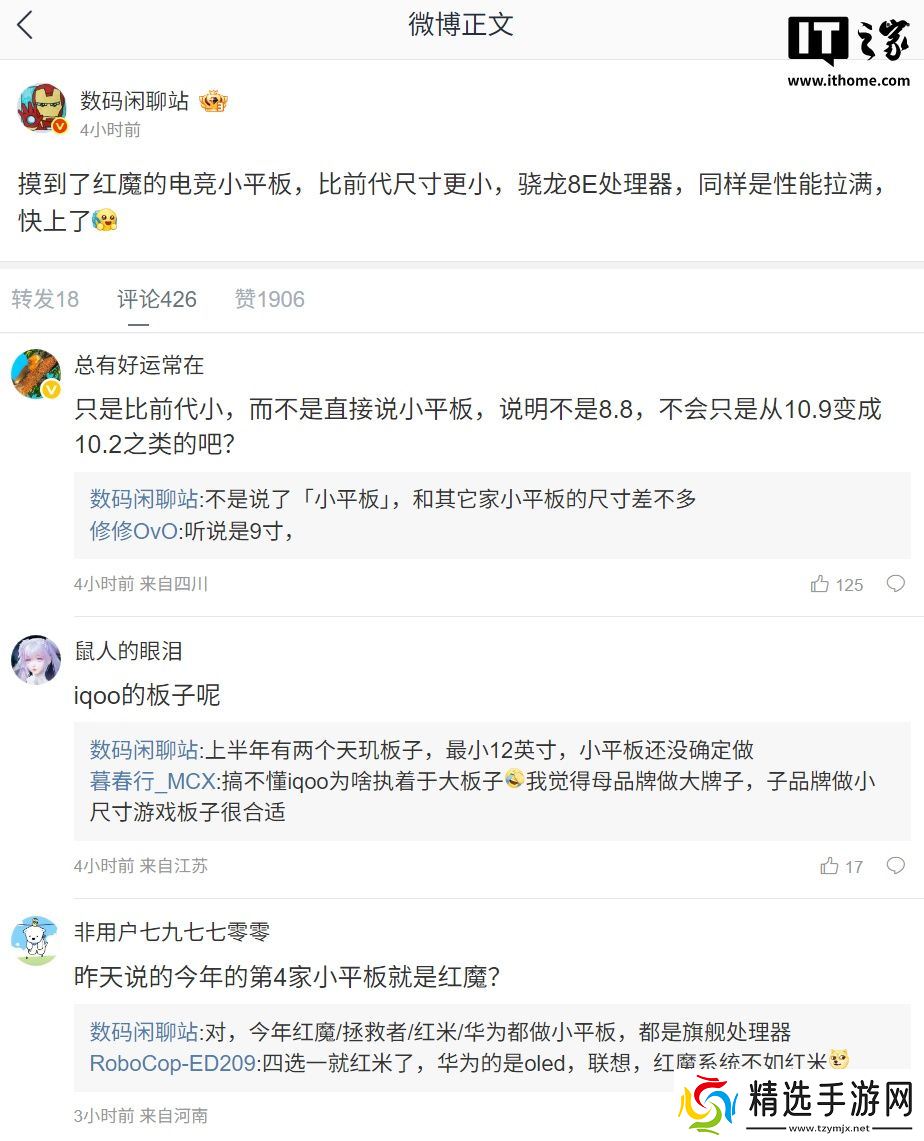
Task: Open RoboCop-ED209 user profile link
Action: [x=172, y=1062]
